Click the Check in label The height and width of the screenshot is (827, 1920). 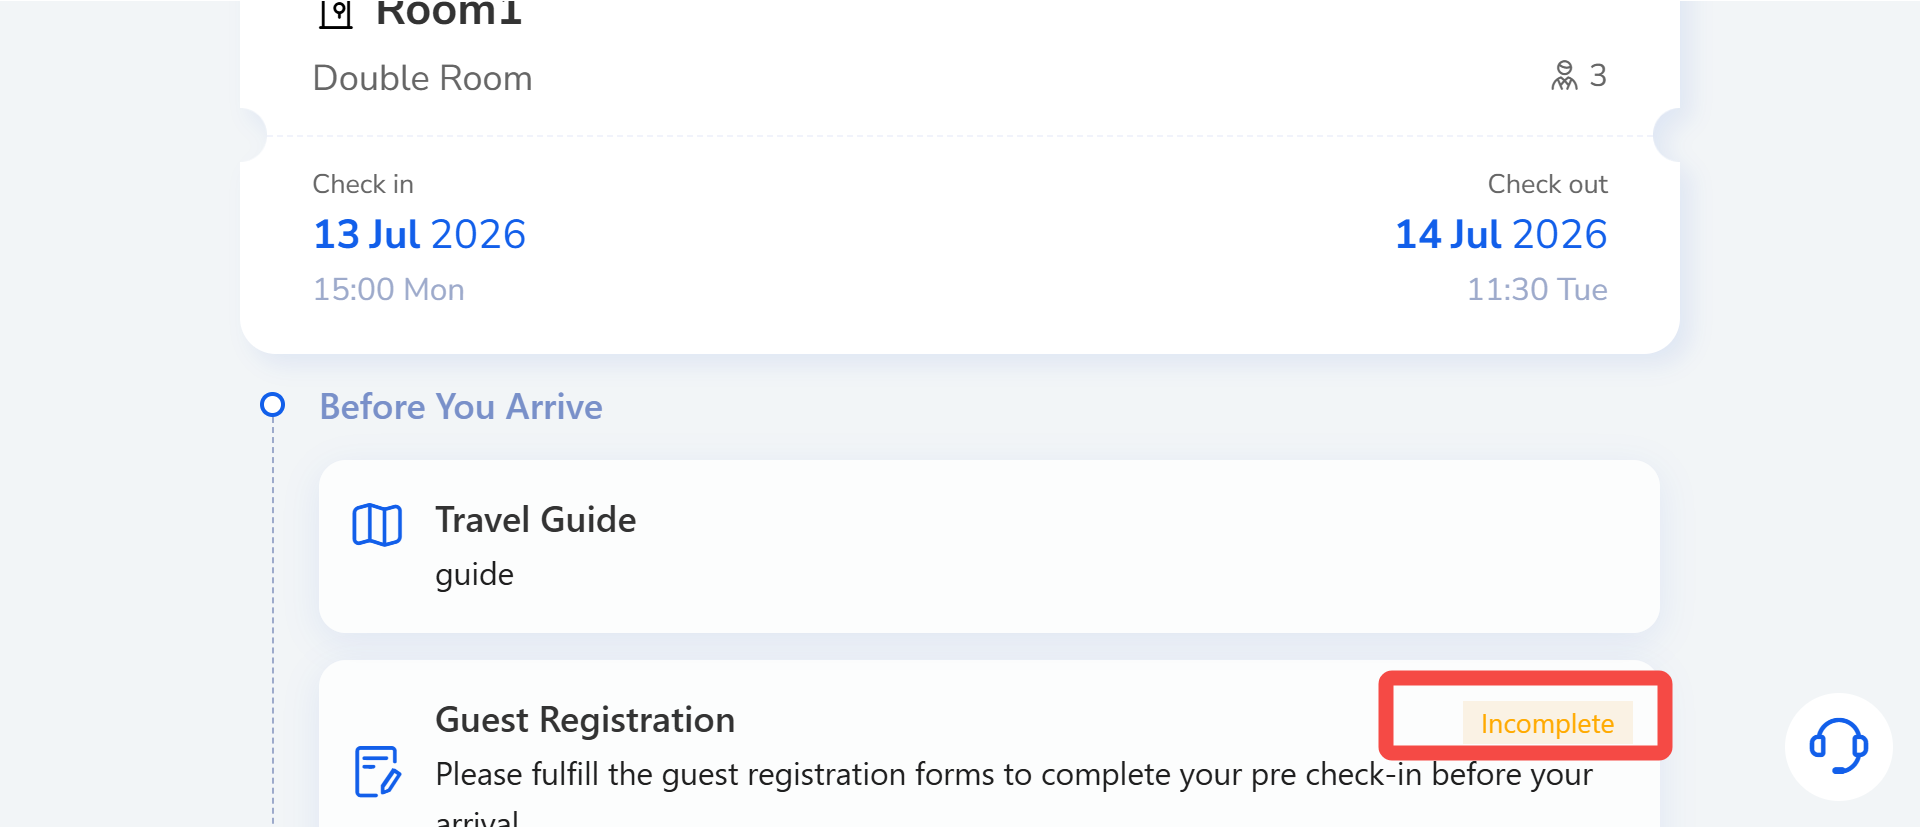click(363, 184)
